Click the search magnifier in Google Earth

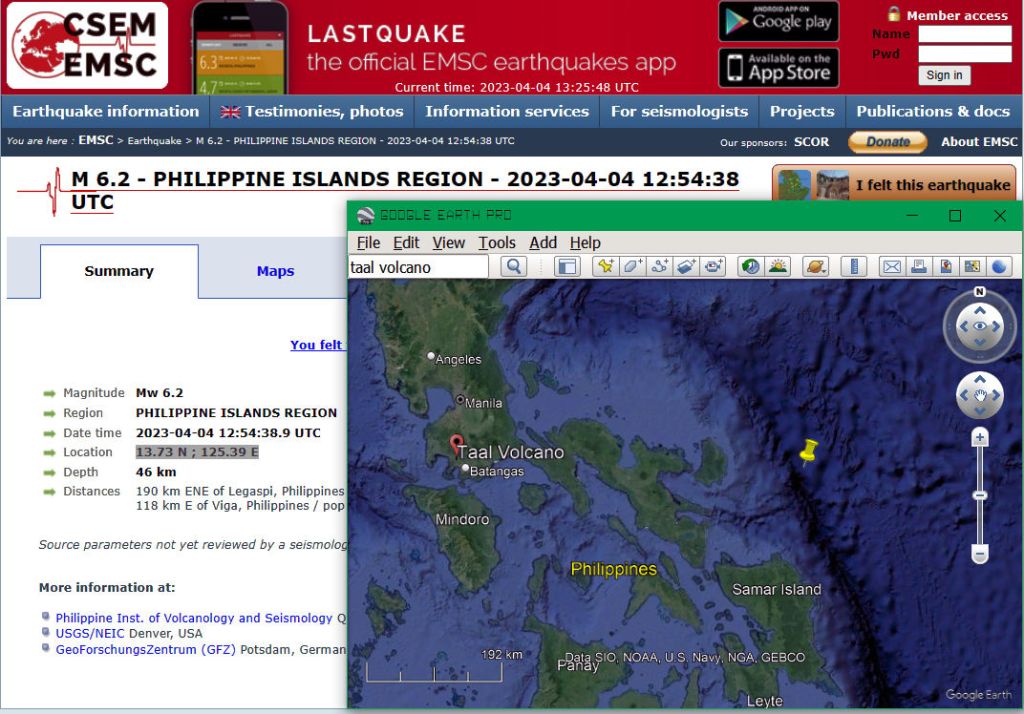tap(513, 267)
